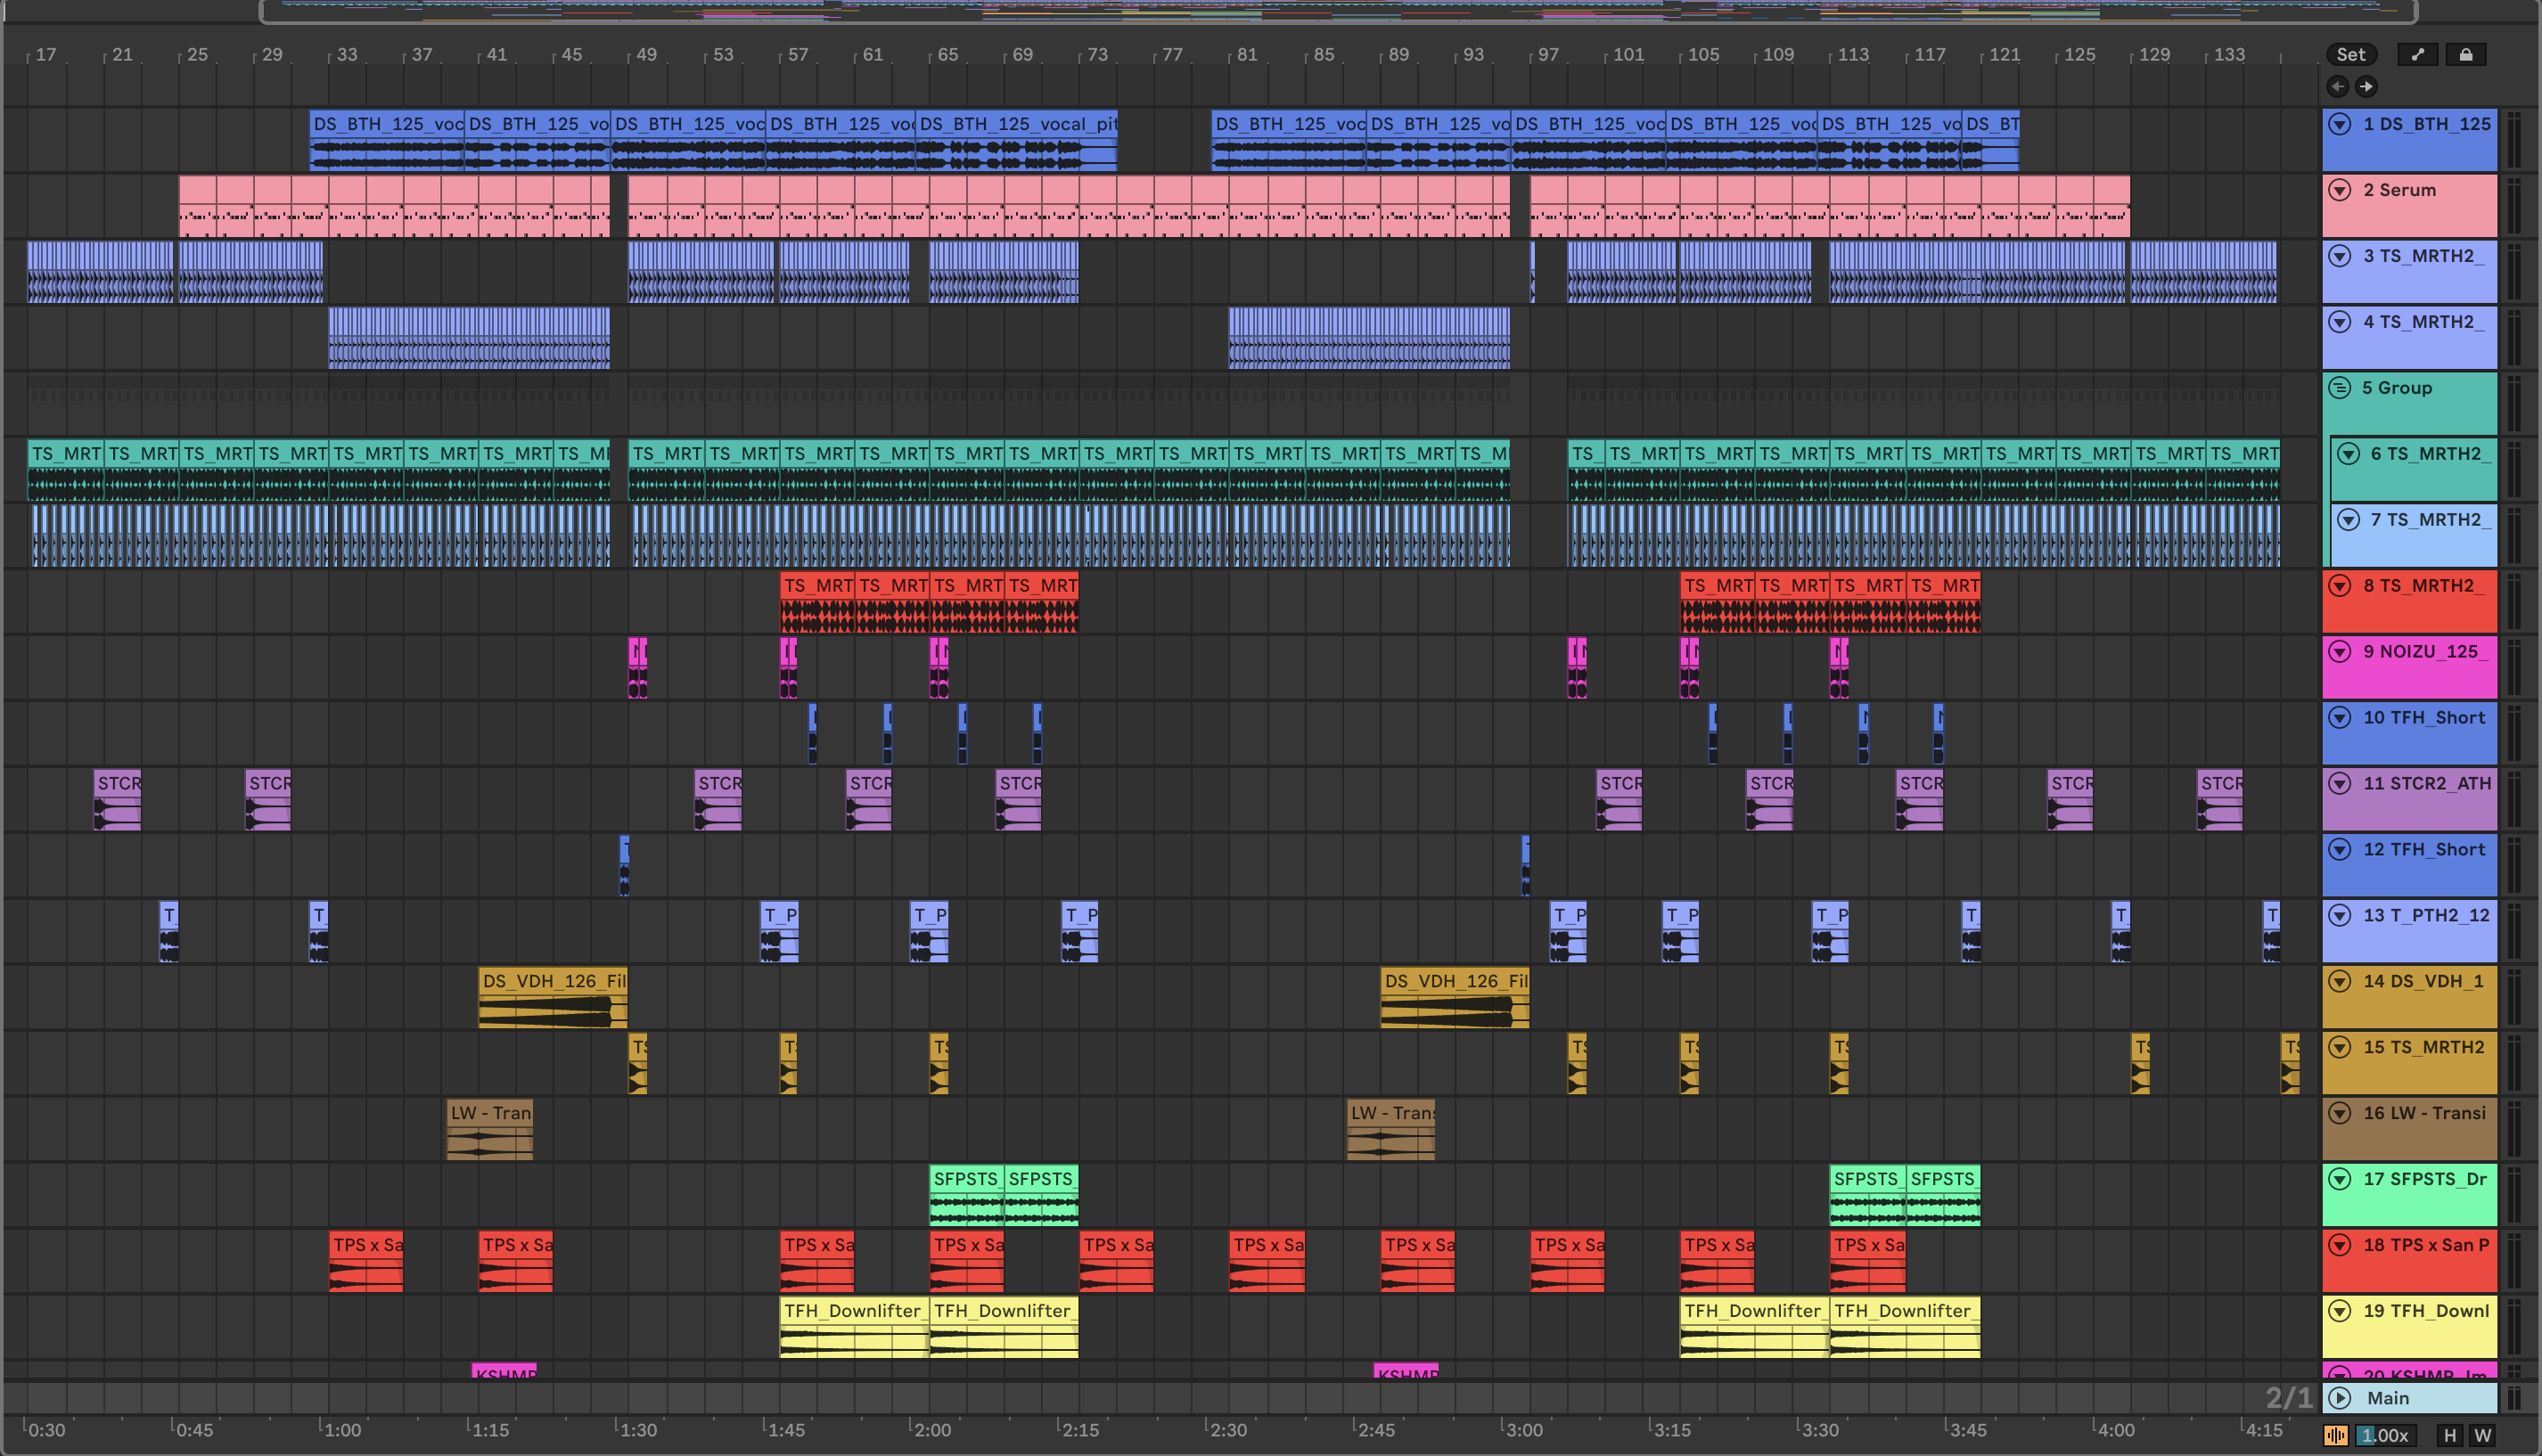Click bar 65 on the beat ruler
Image resolution: width=2542 pixels, height=1456 pixels.
tap(946, 55)
